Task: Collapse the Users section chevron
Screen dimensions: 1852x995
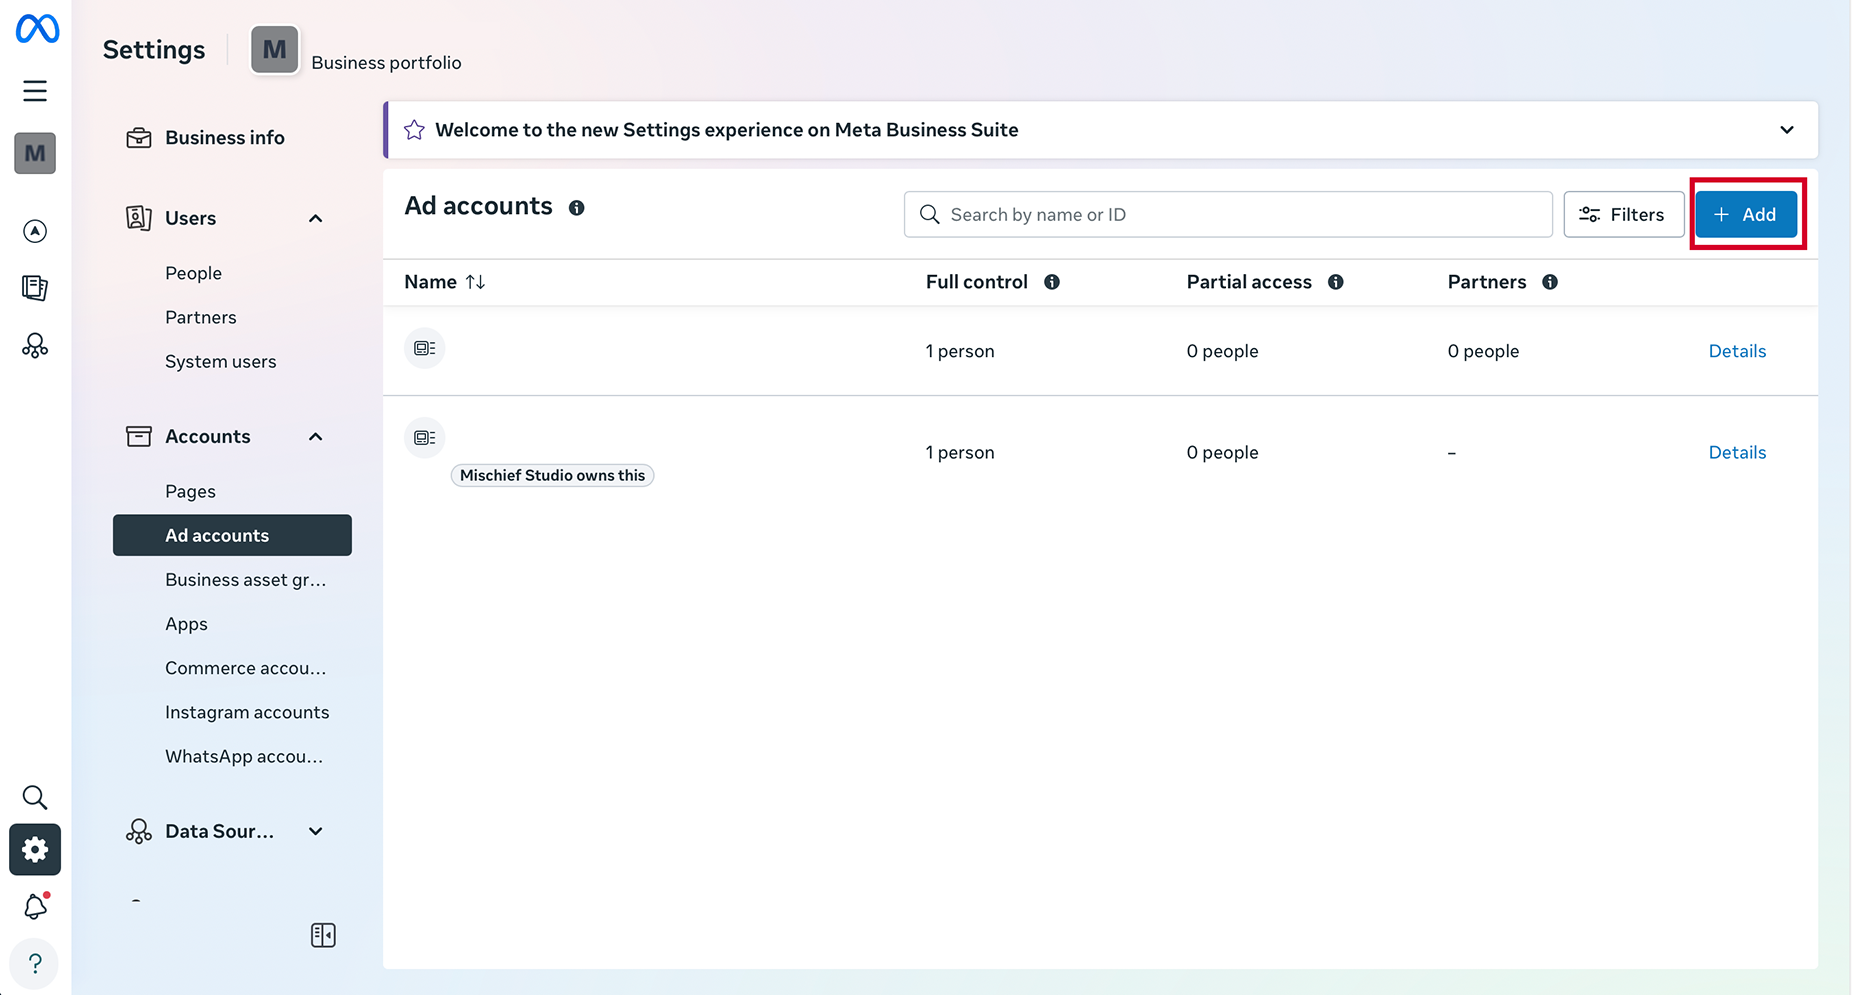Action: click(316, 218)
